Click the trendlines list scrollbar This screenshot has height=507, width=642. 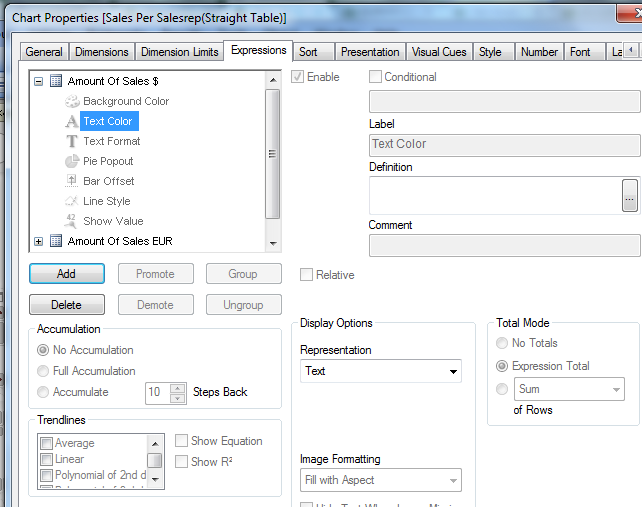pos(155,461)
